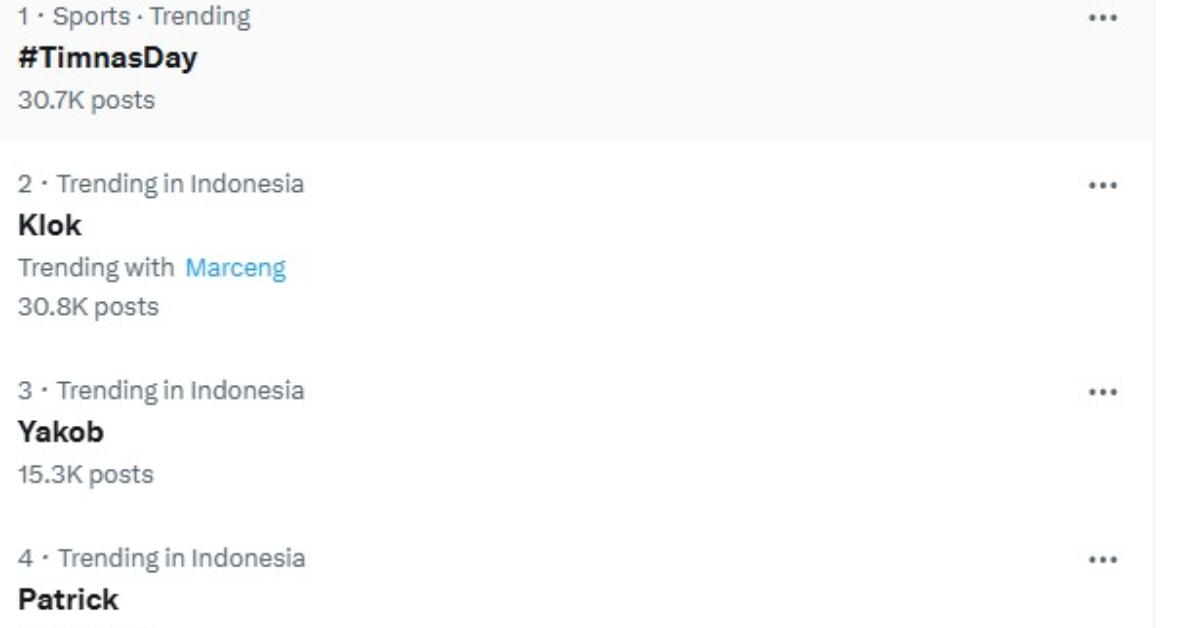The width and height of the screenshot is (1200, 628).
Task: Click the 30.7K posts count
Action: point(86,100)
